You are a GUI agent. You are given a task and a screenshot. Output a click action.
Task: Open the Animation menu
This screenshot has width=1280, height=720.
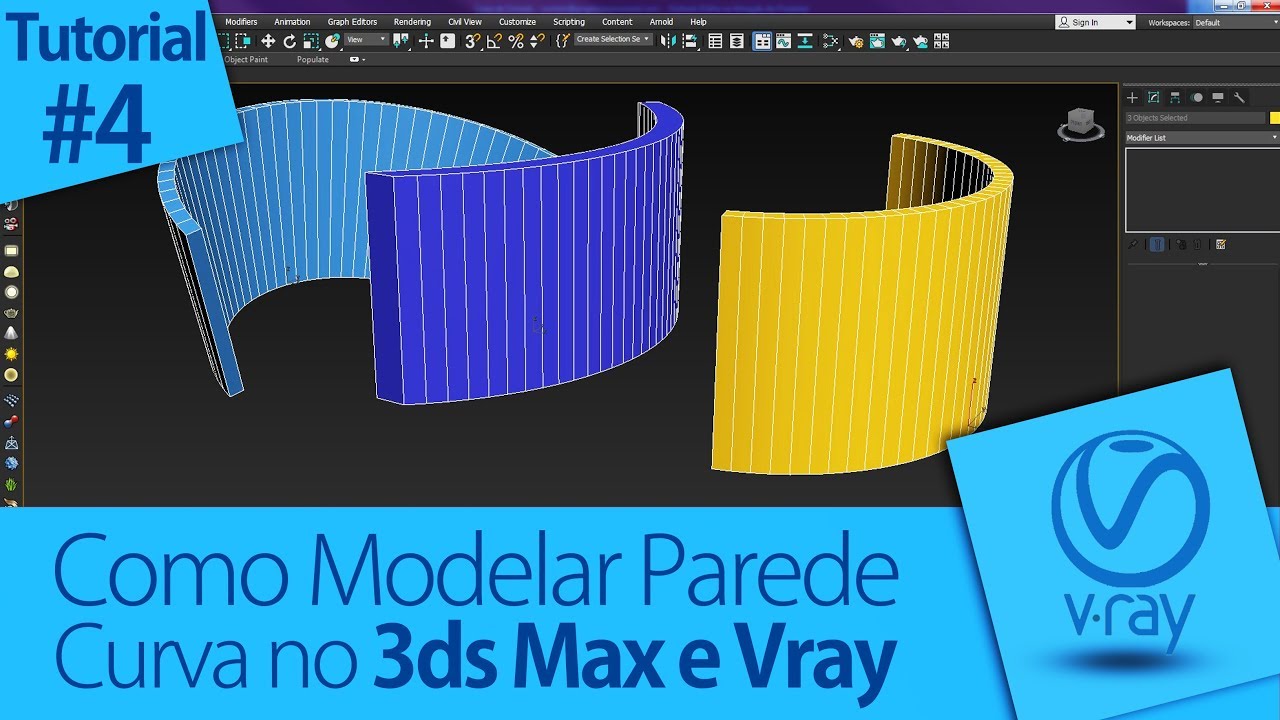coord(292,22)
